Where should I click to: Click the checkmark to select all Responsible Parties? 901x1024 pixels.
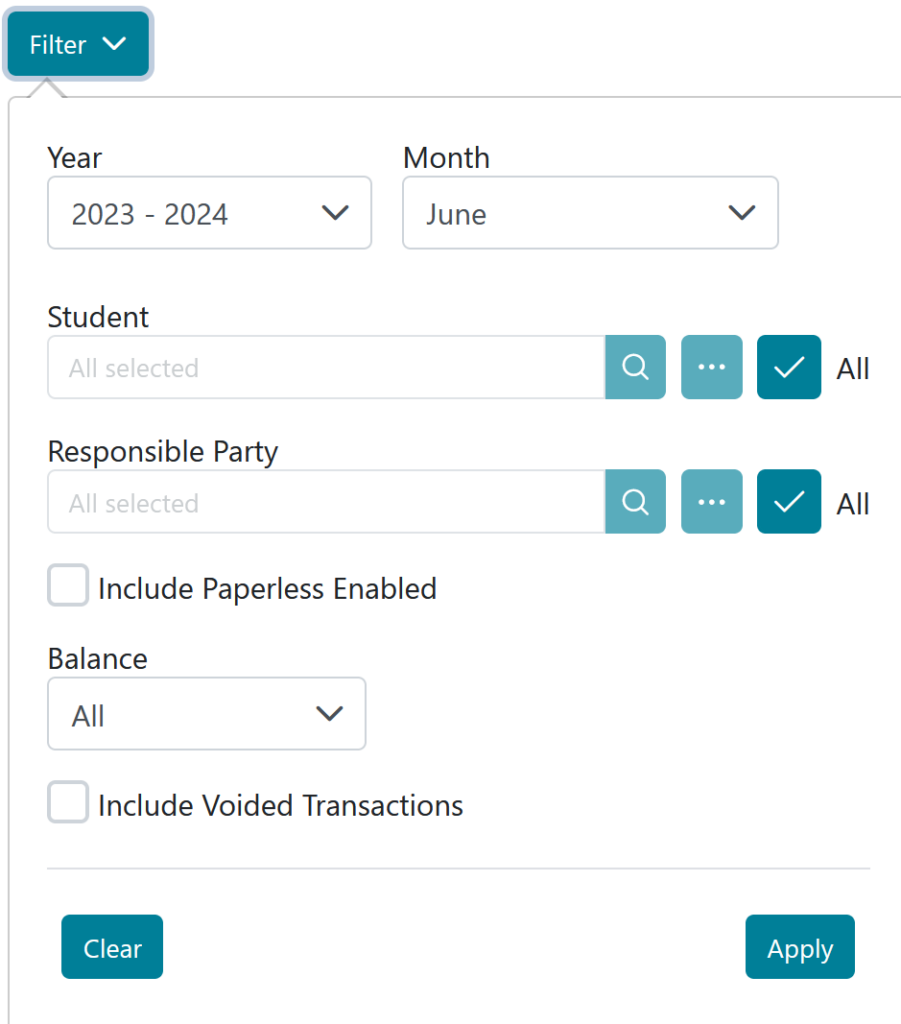788,502
